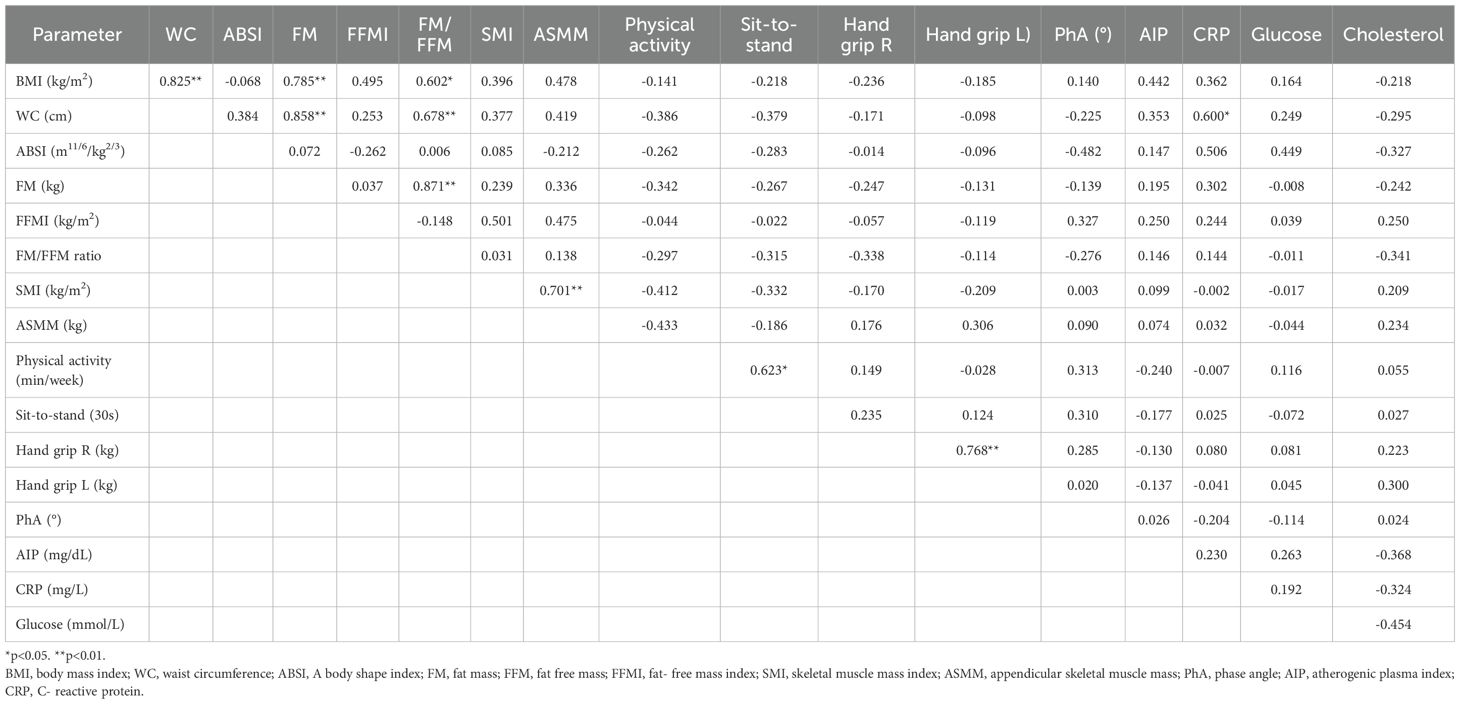Select the Sit-to-stand column header
This screenshot has height=704, width=1460.
click(x=769, y=34)
